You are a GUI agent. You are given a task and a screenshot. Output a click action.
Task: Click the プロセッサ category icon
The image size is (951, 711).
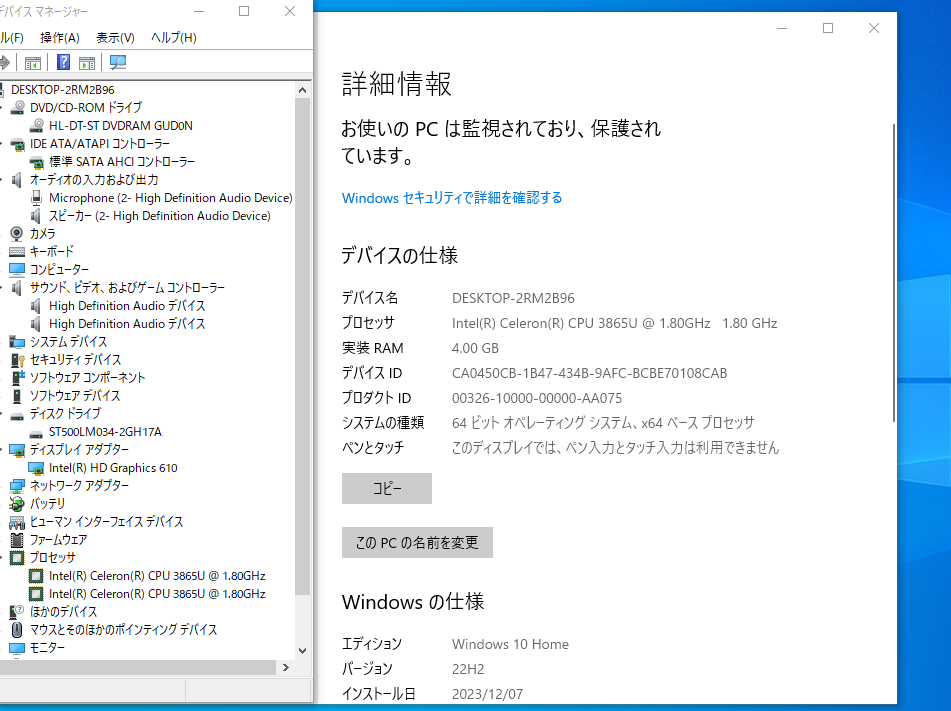(17, 558)
